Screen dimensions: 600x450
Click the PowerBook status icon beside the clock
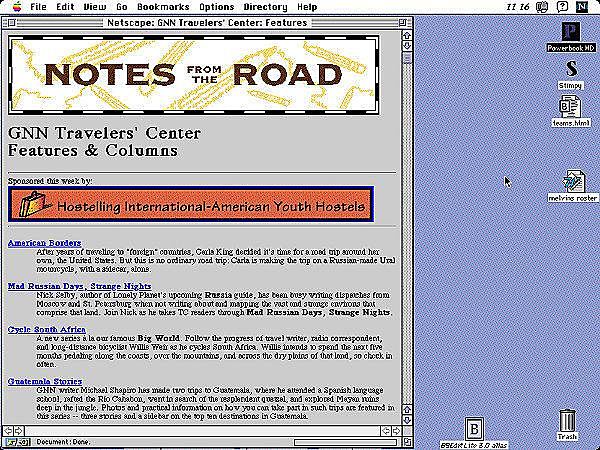(x=542, y=7)
